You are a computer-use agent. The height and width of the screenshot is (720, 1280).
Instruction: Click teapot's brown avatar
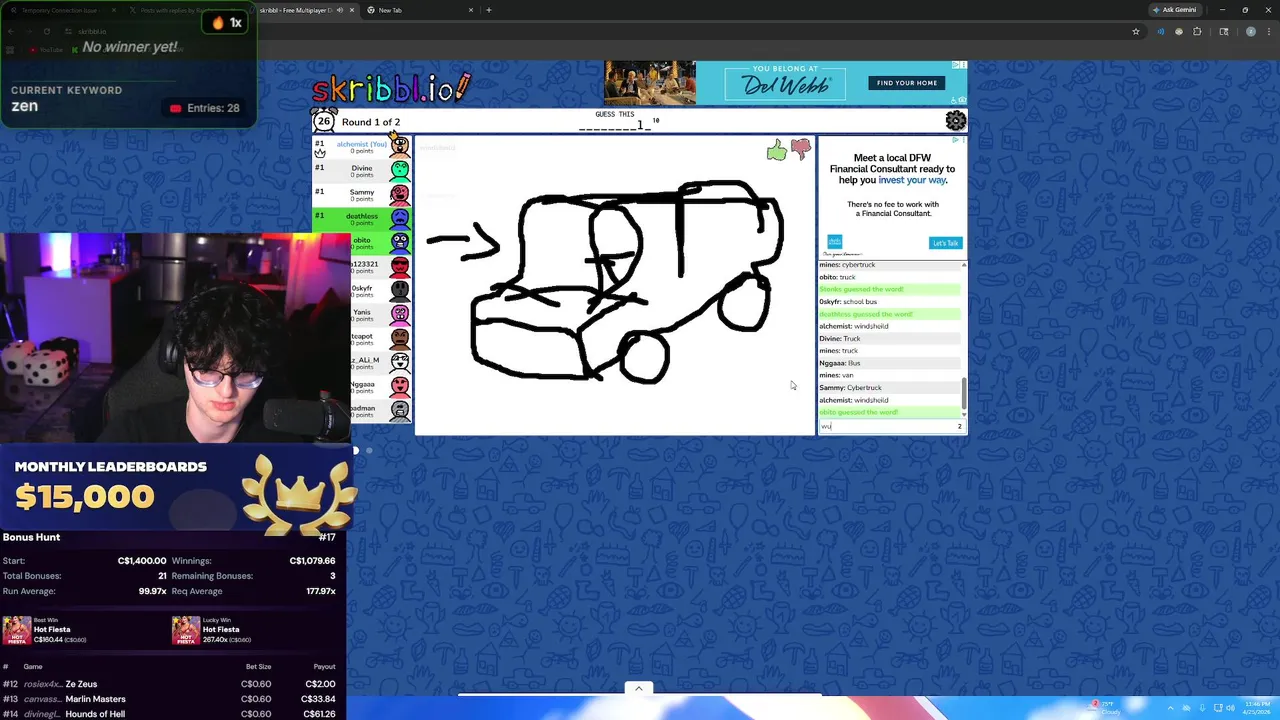(x=400, y=338)
